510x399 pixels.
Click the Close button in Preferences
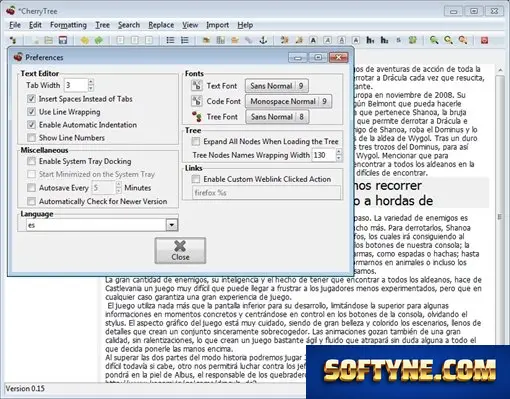click(x=180, y=251)
